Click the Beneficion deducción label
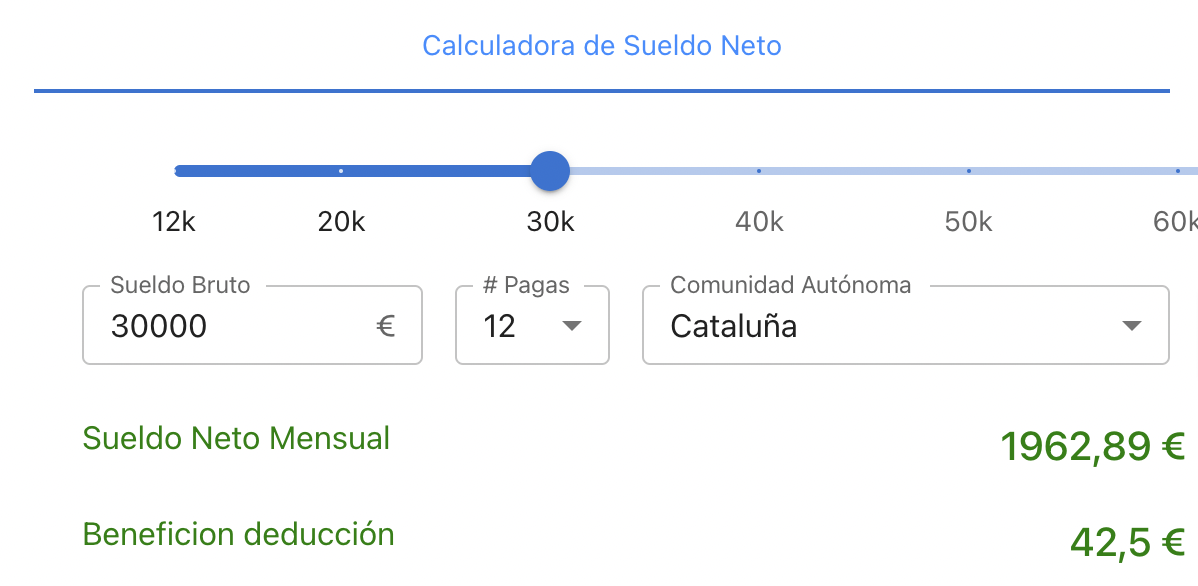This screenshot has height=586, width=1198. click(239, 534)
